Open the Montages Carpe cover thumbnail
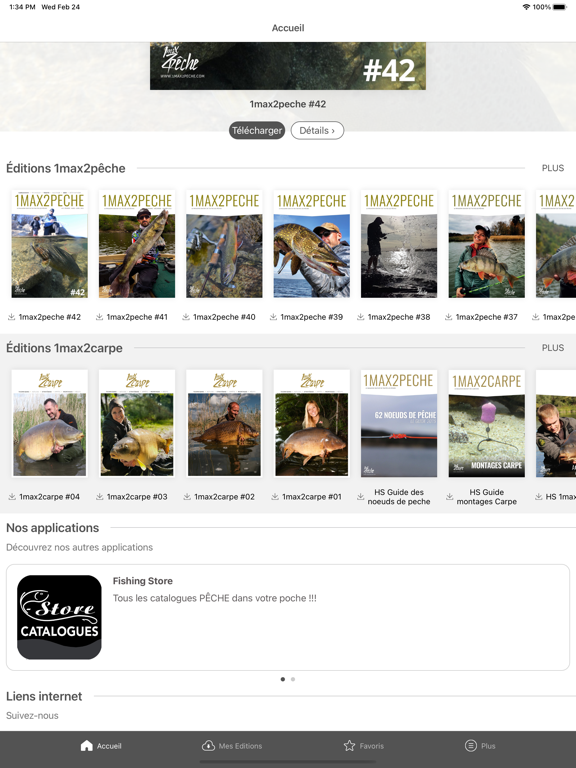This screenshot has height=768, width=576. click(x=486, y=424)
